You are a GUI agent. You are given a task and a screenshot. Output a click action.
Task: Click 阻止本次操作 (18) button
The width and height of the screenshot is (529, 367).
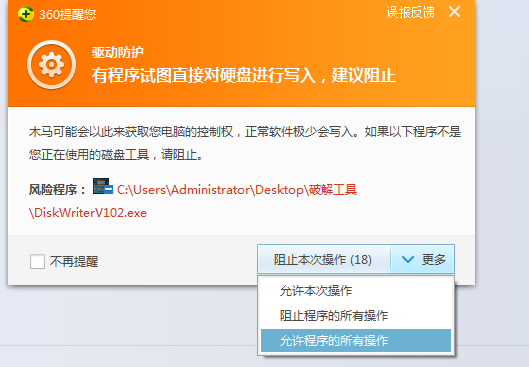coord(324,259)
